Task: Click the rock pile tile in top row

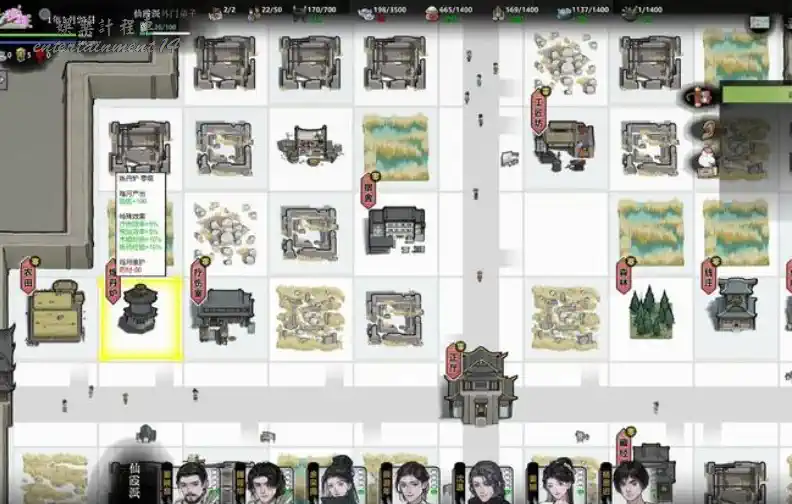Action: click(x=565, y=60)
